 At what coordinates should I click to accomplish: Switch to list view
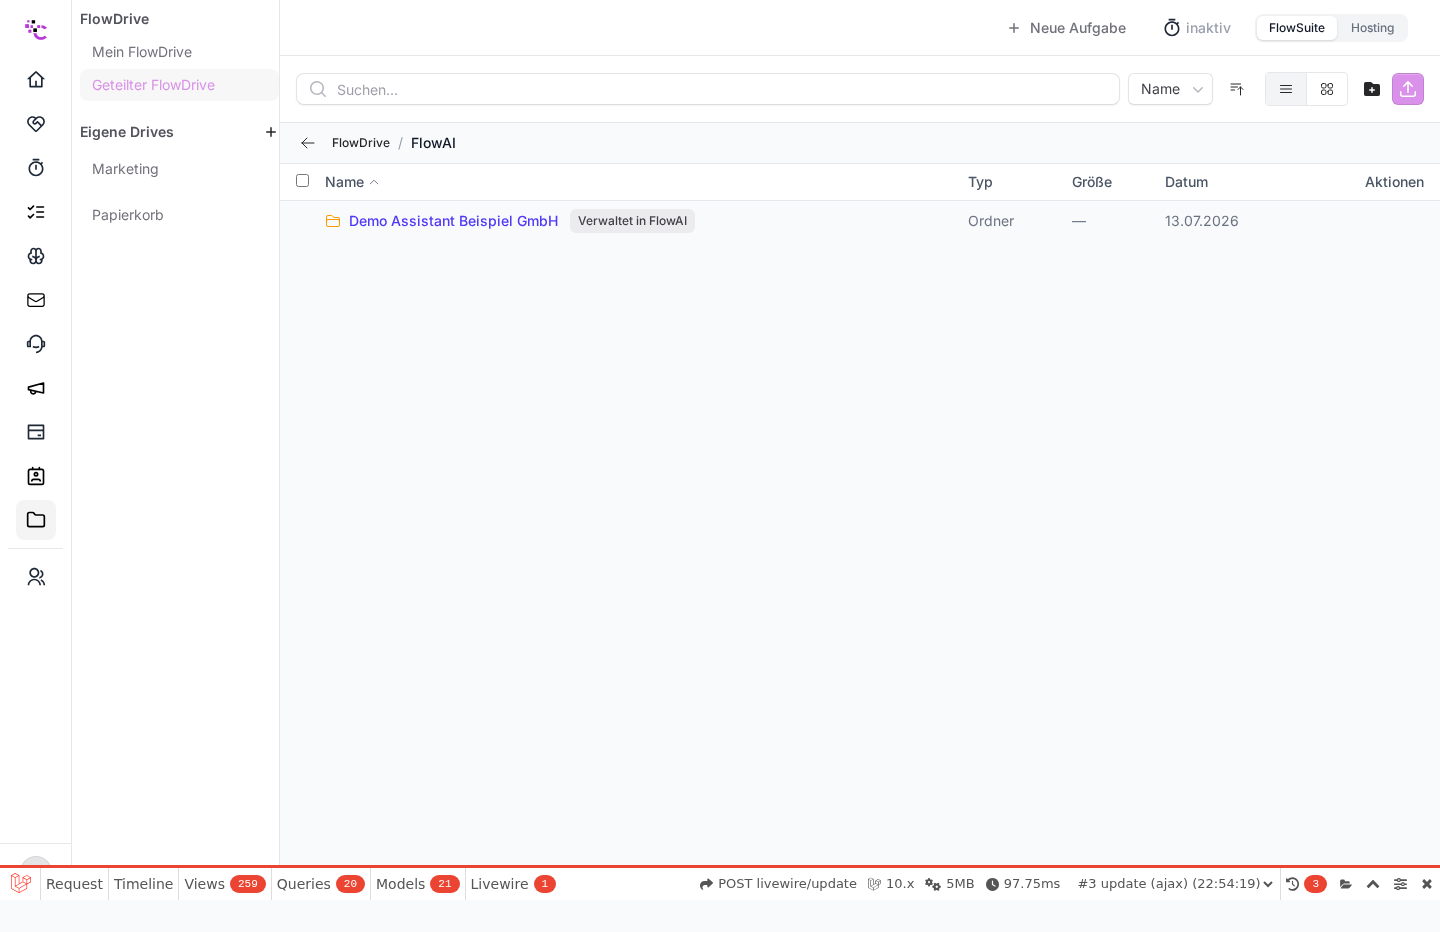1286,89
